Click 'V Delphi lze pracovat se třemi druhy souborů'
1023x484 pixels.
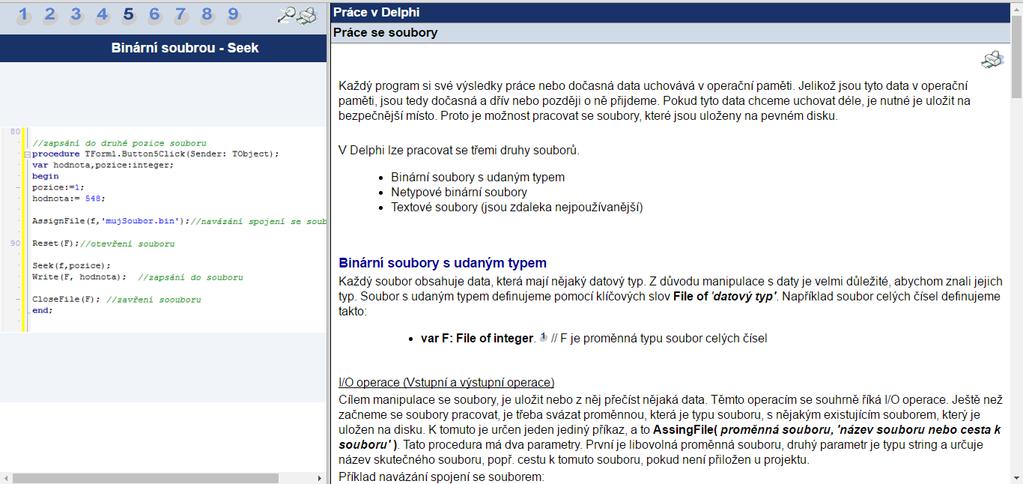pyautogui.click(x=459, y=151)
